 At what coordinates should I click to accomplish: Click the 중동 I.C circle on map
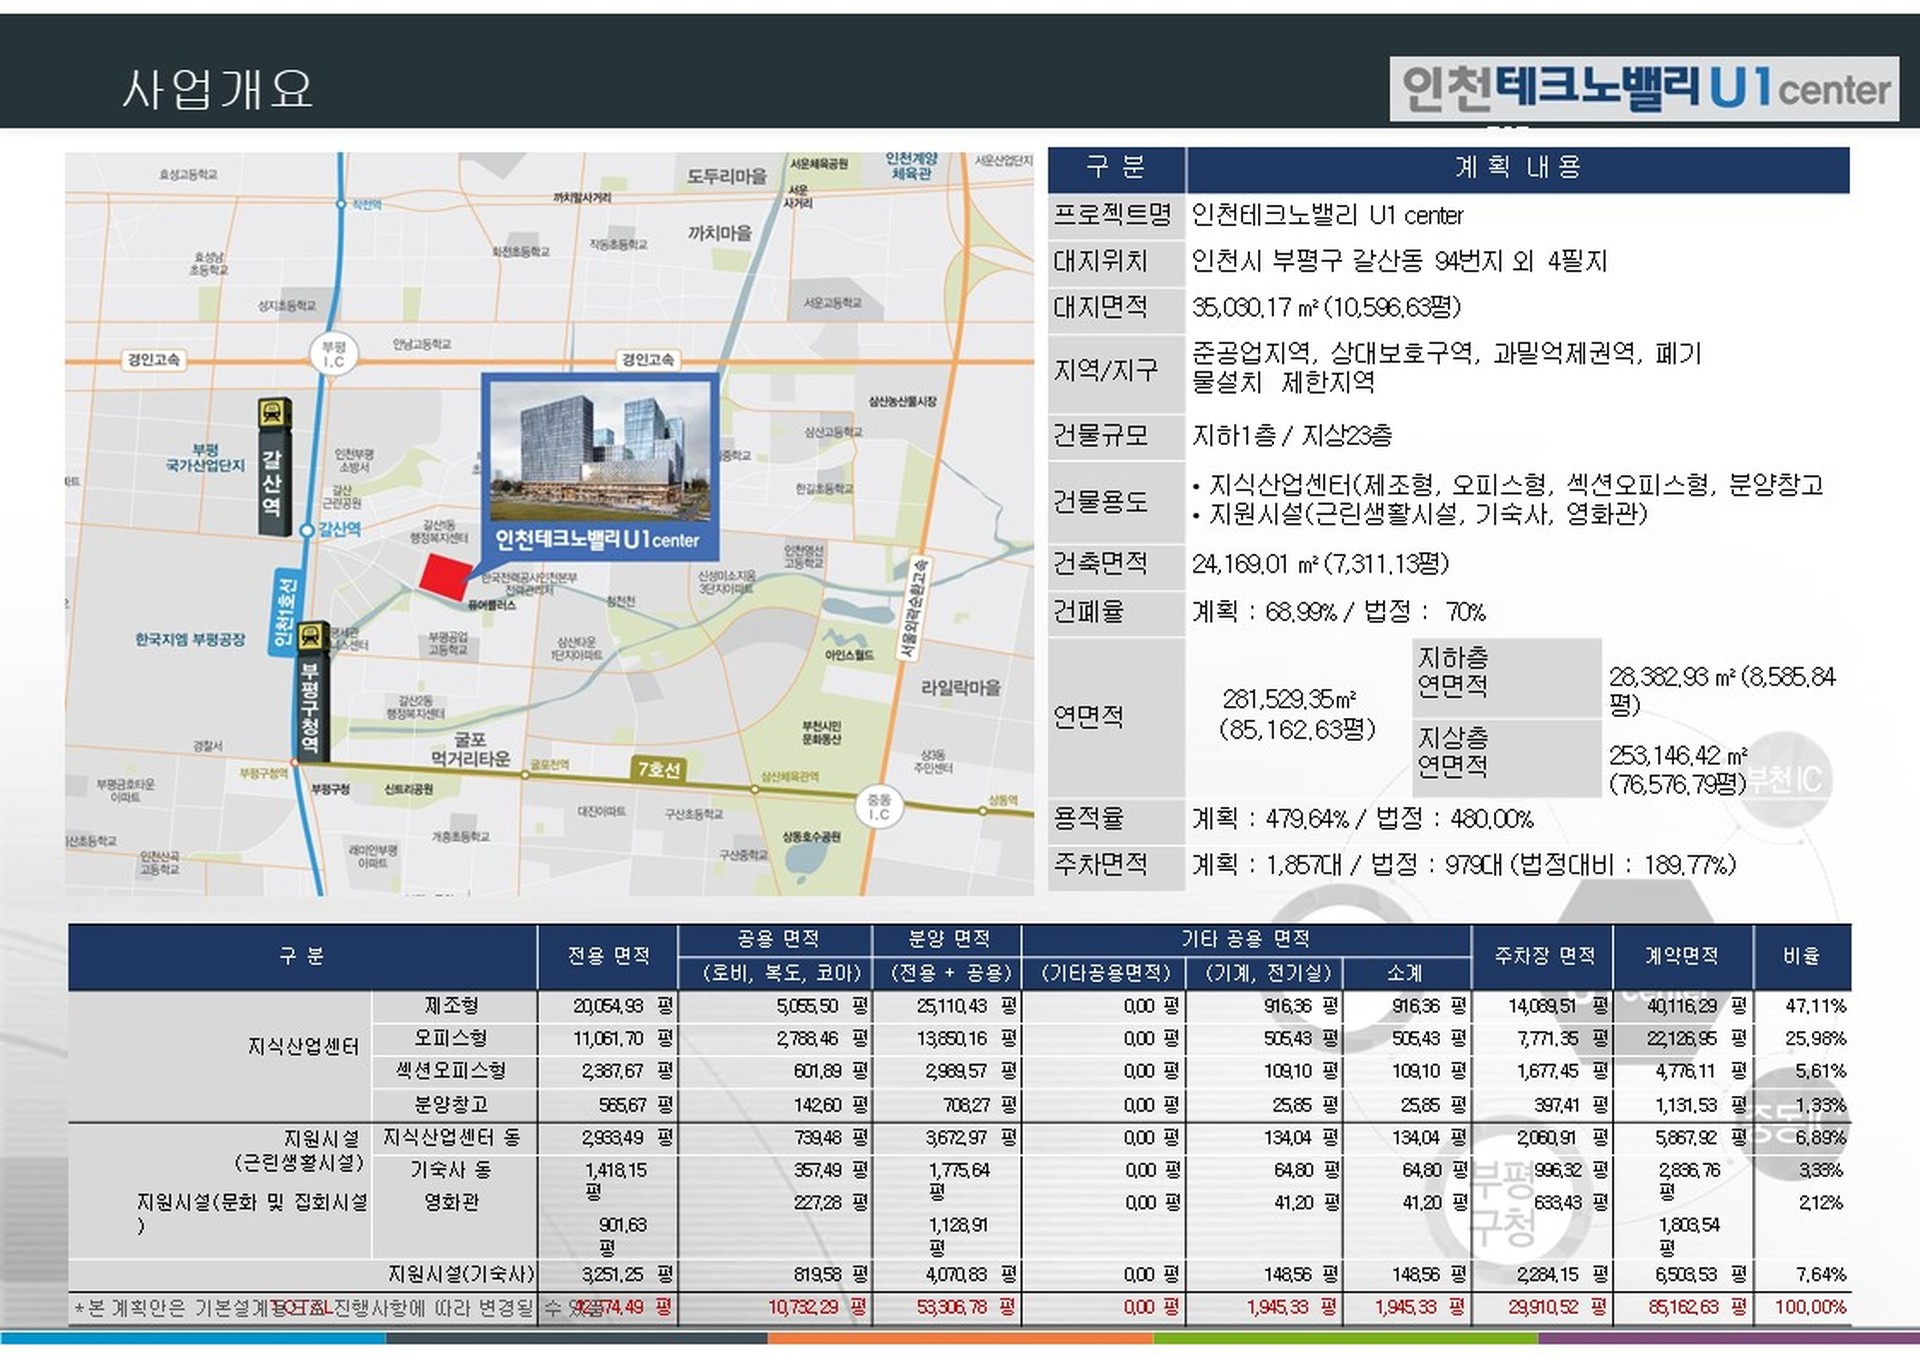click(x=879, y=807)
